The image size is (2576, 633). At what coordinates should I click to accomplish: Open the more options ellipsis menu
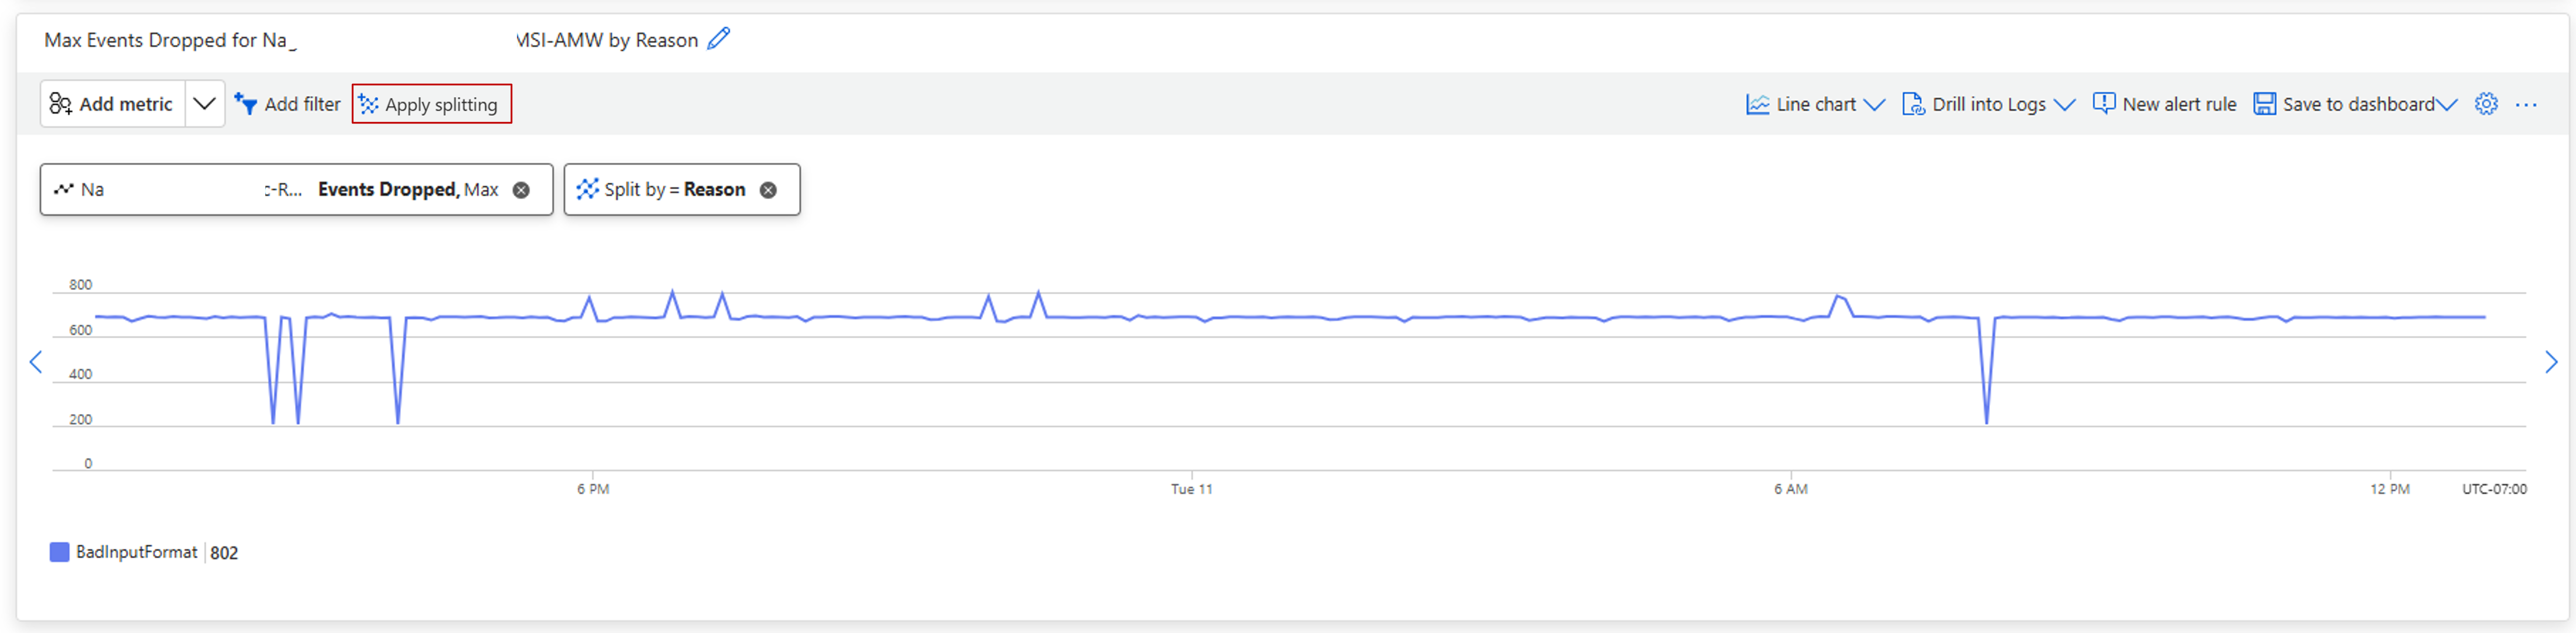pos(2526,104)
